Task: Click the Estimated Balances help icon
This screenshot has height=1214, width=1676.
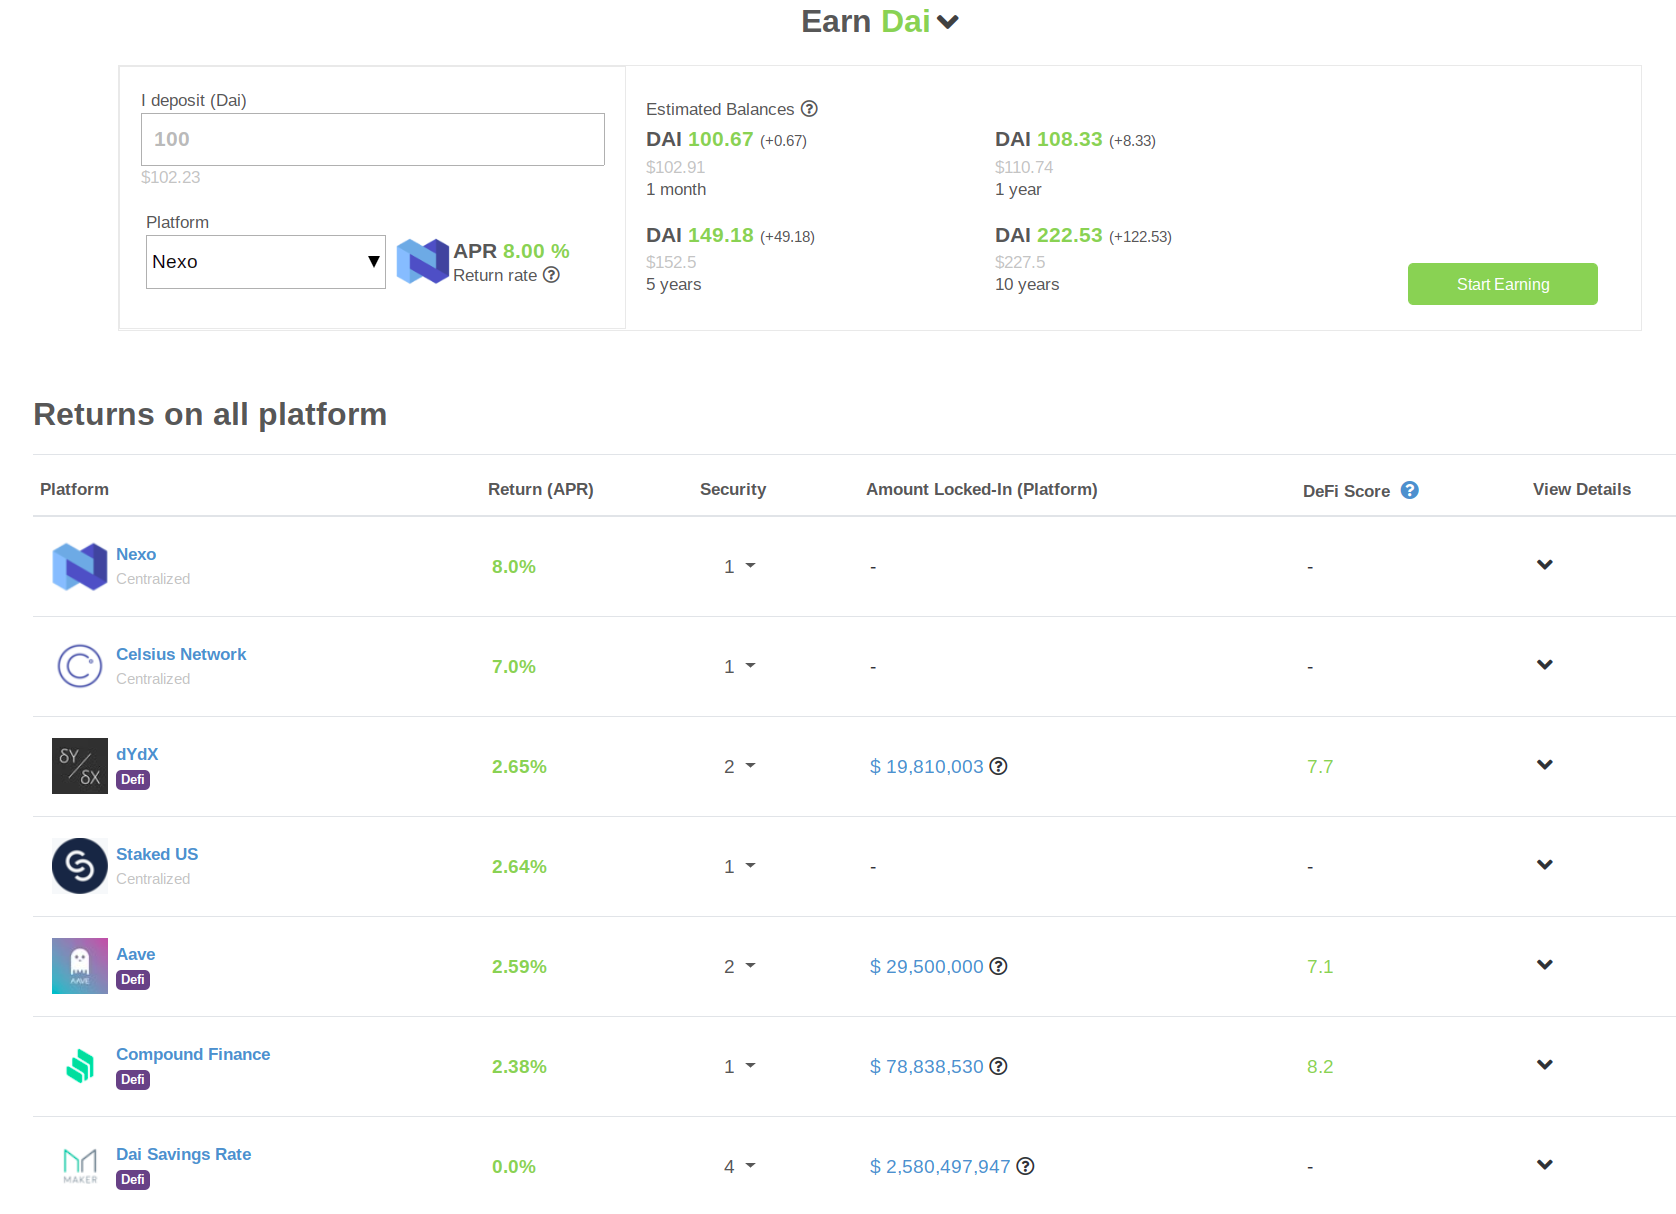Action: (809, 109)
